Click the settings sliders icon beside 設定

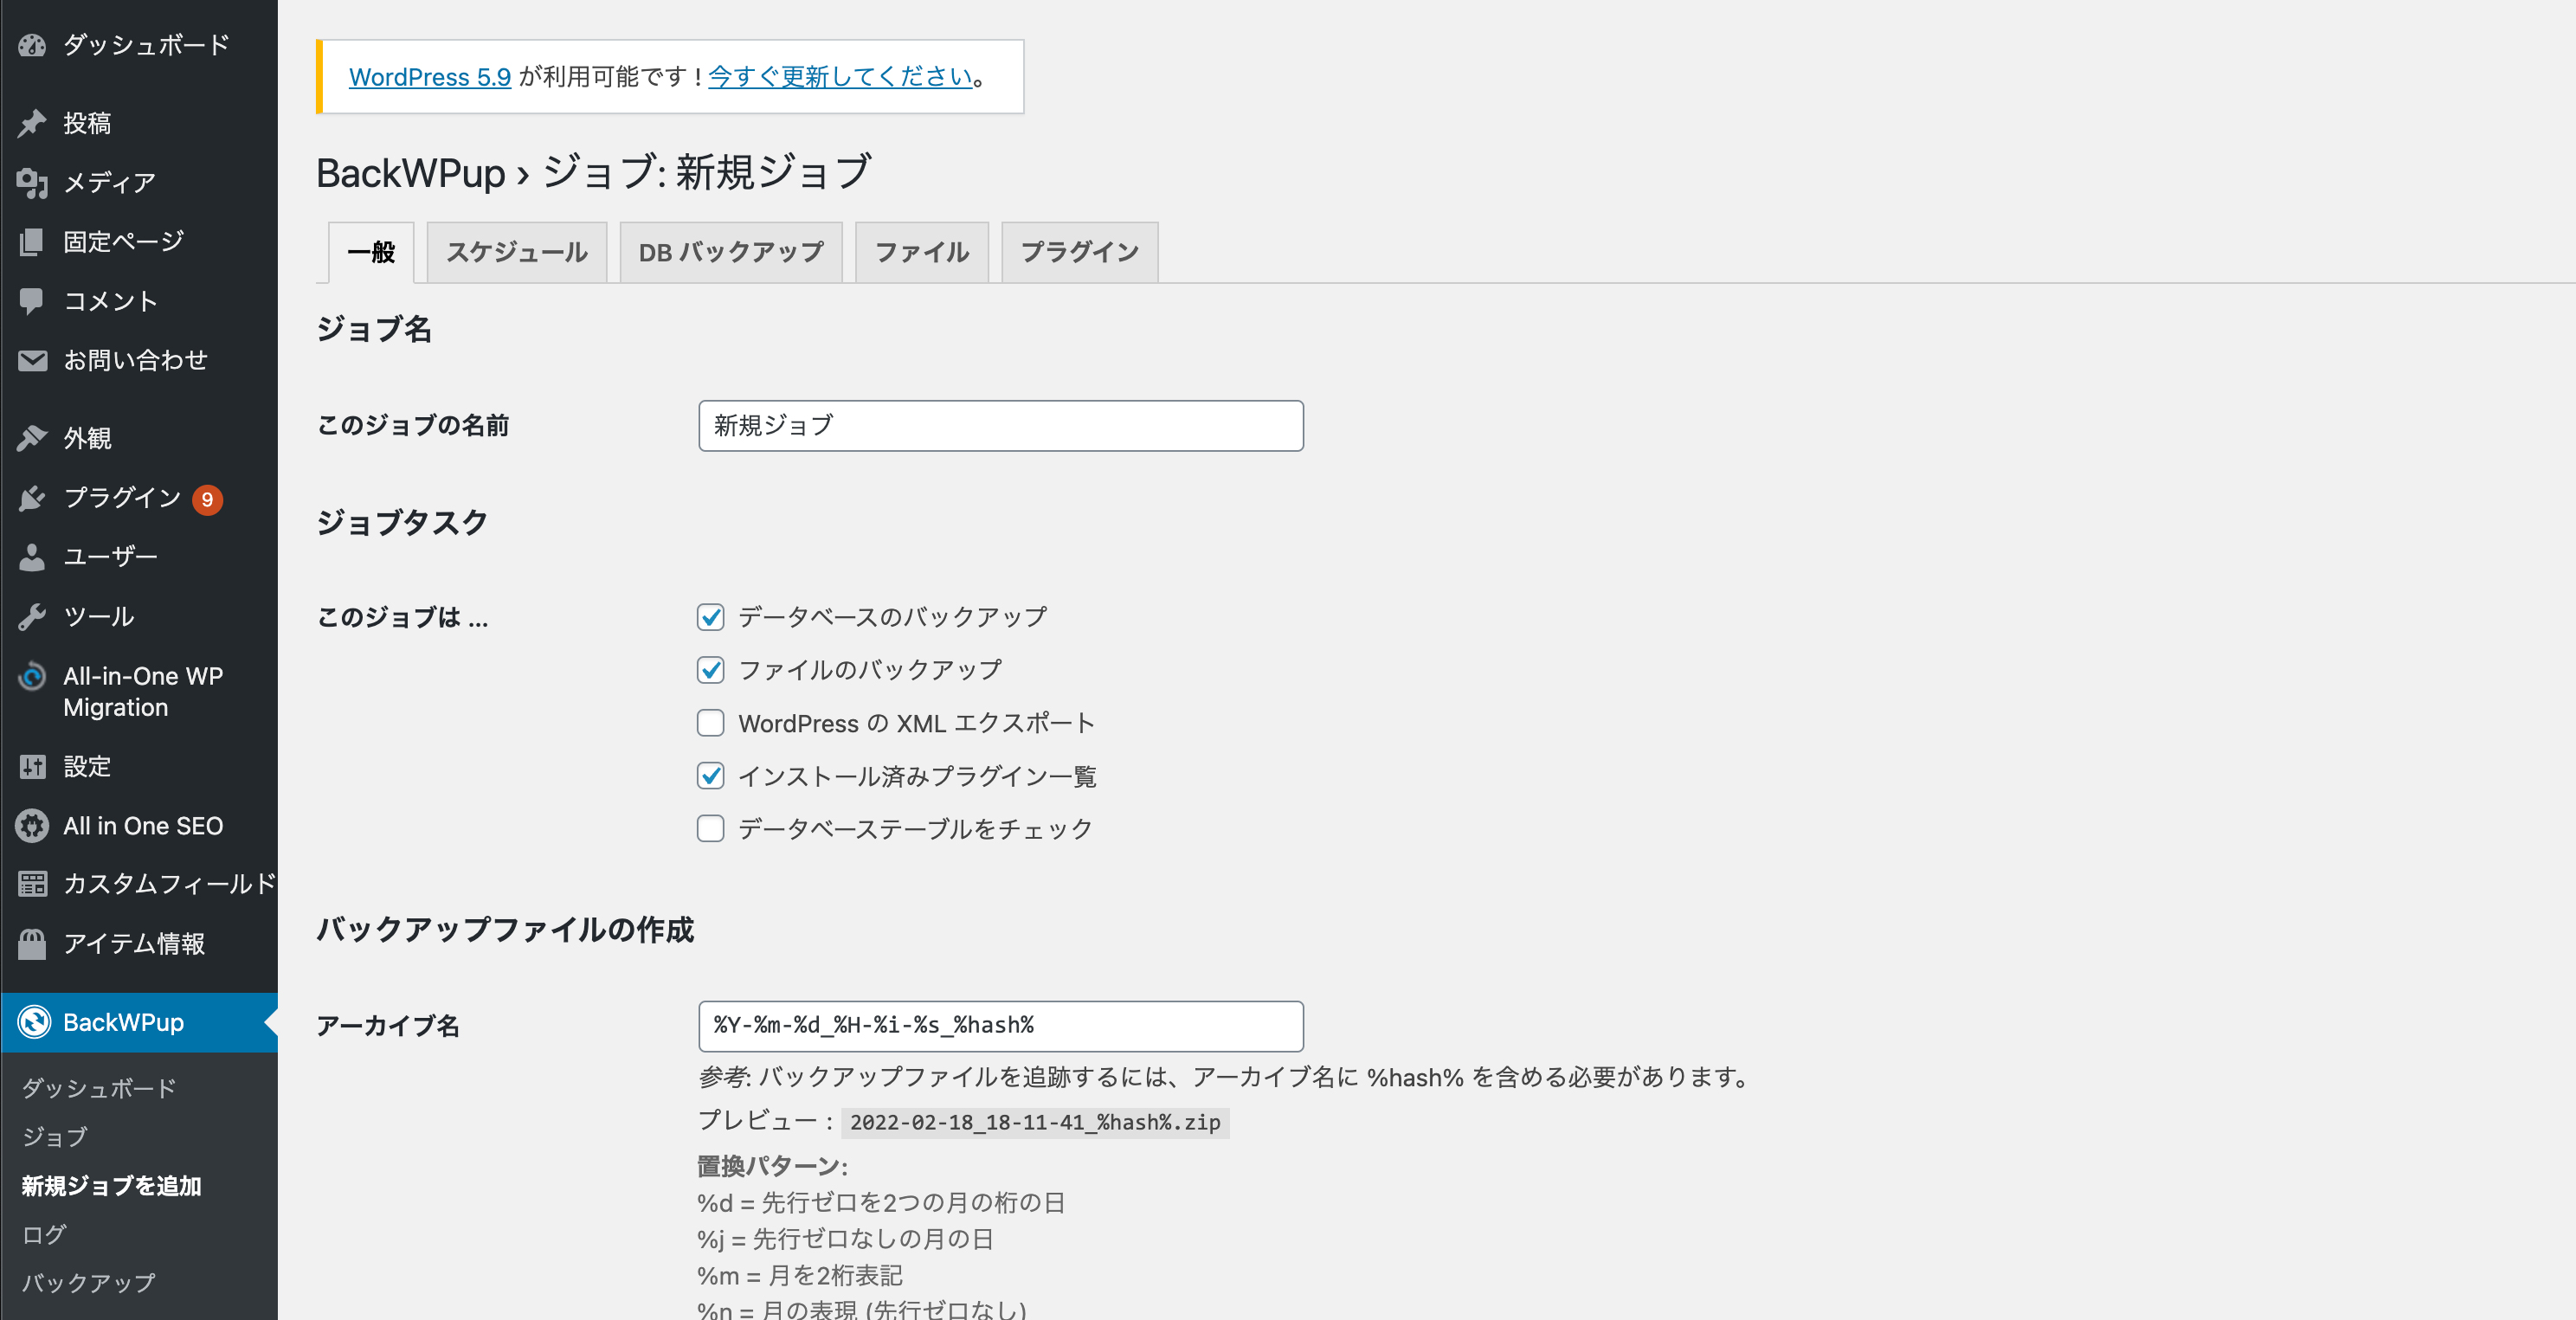(x=32, y=767)
